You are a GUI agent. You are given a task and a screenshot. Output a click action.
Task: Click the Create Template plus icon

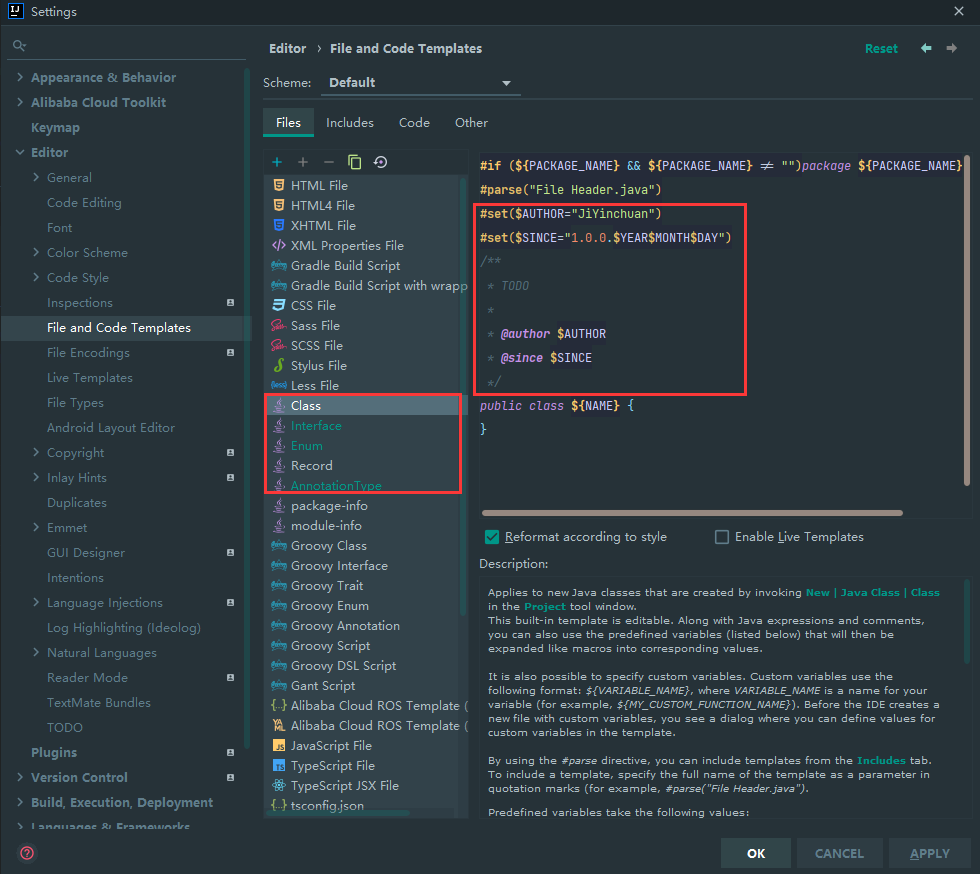pos(277,162)
